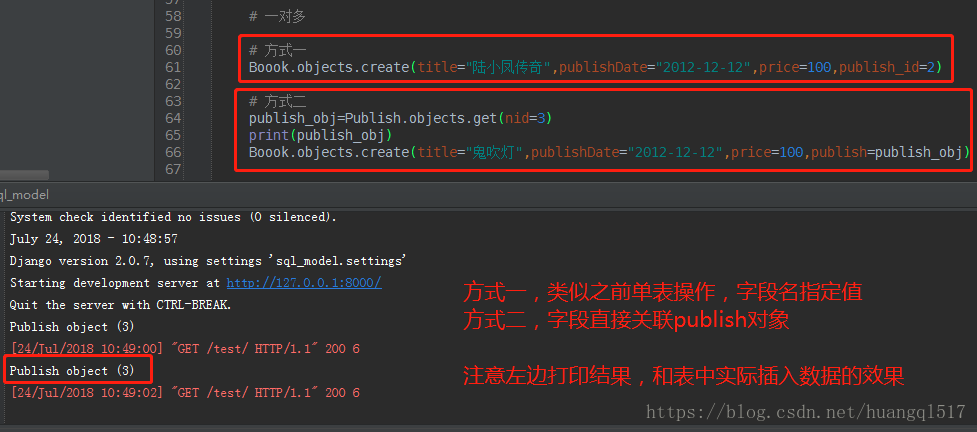Image resolution: width=977 pixels, height=432 pixels.
Task: Click 'Quit the server with CTRL-BREAK.' line
Action: [120, 305]
